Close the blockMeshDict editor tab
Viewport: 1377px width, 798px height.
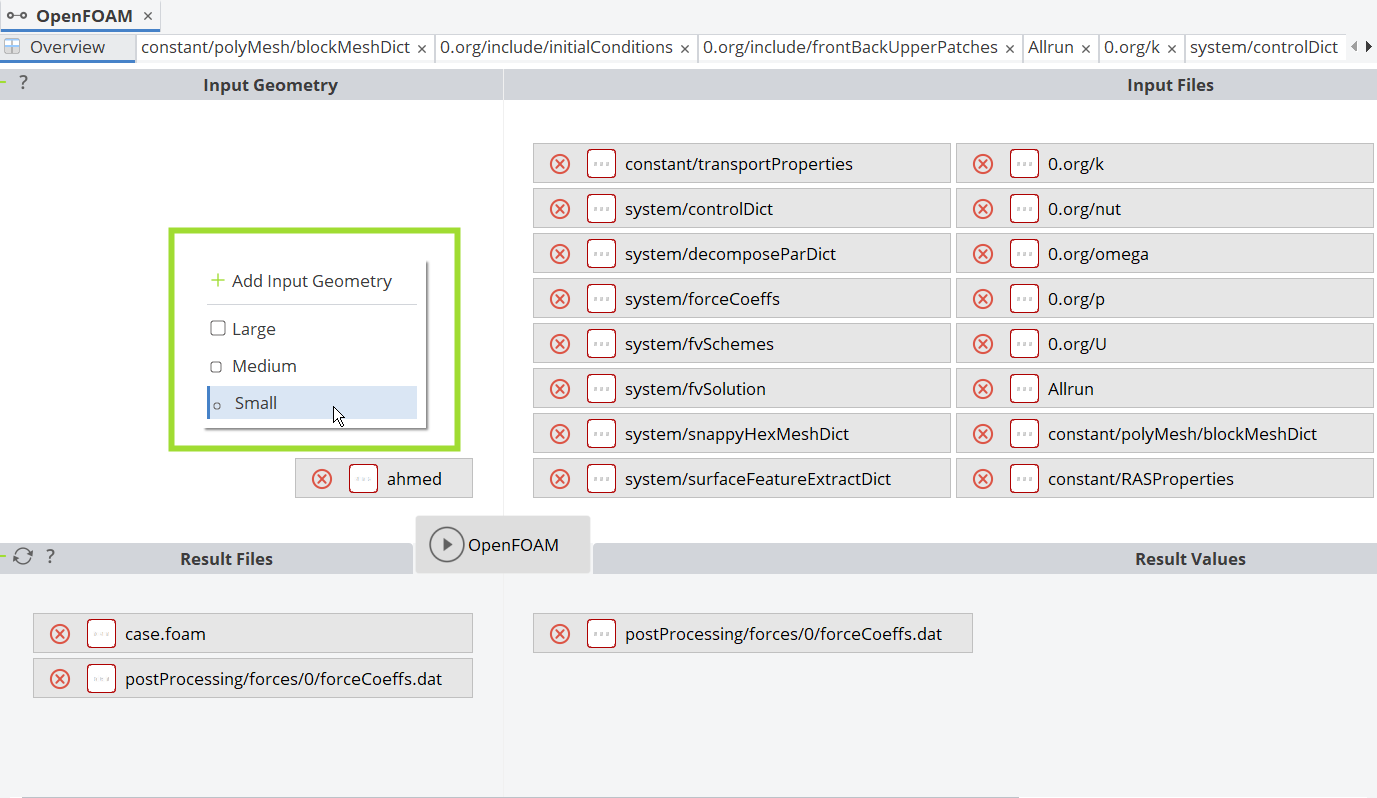click(422, 48)
